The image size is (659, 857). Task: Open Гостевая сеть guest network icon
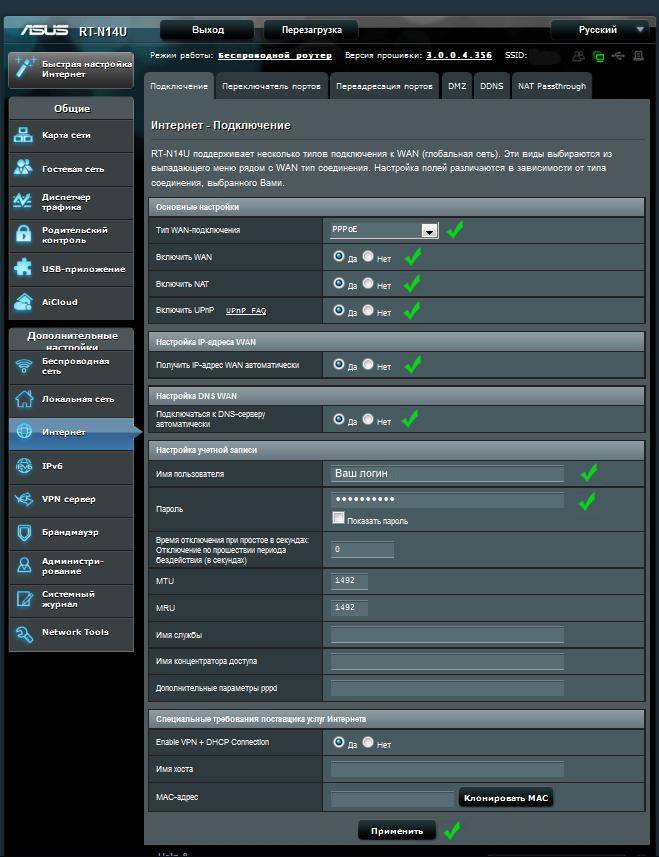point(23,169)
